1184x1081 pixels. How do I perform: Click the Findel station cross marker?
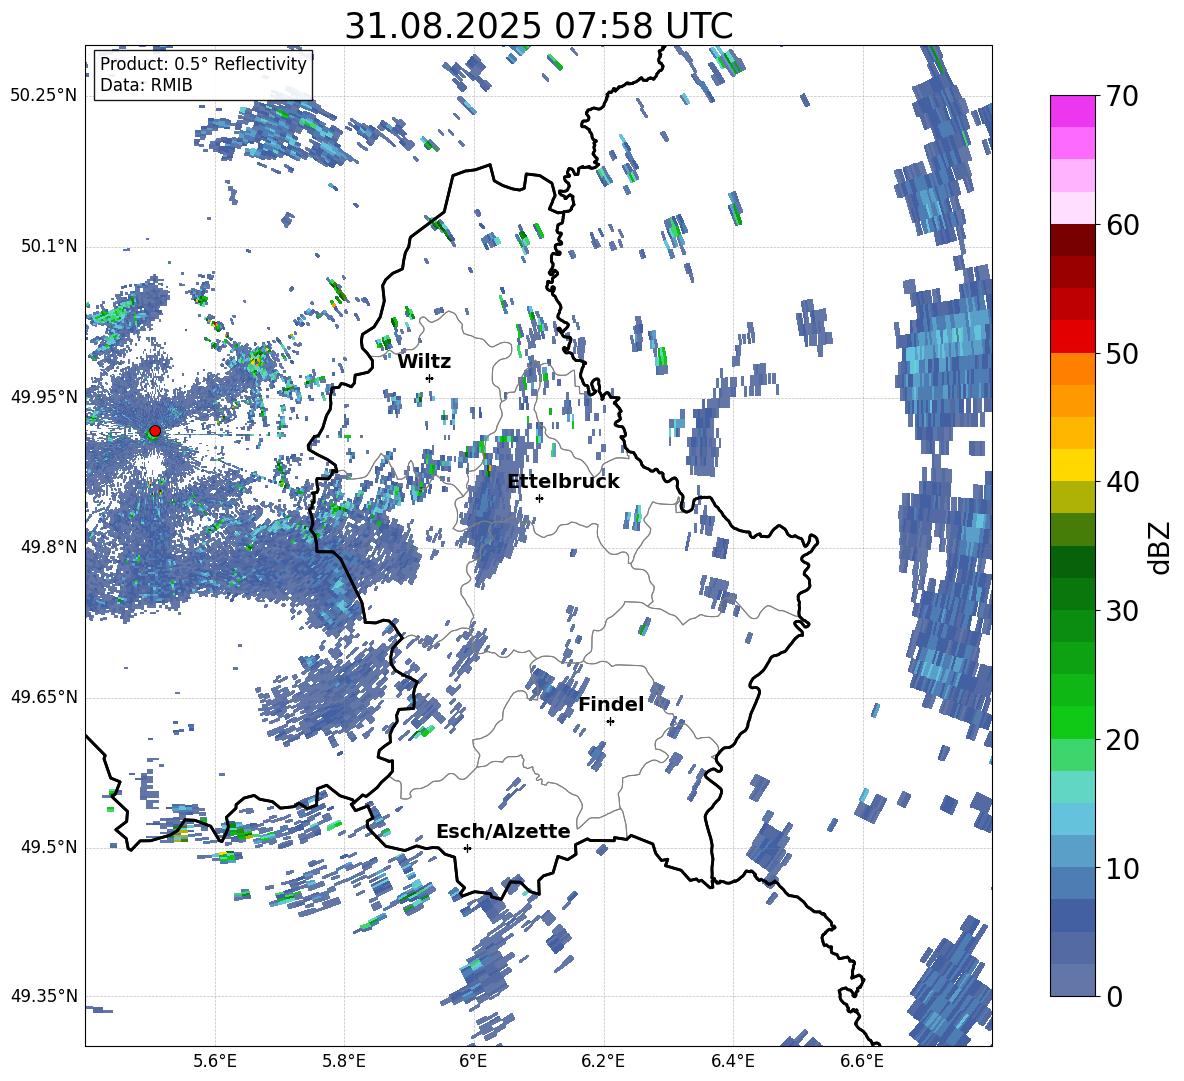[x=610, y=722]
